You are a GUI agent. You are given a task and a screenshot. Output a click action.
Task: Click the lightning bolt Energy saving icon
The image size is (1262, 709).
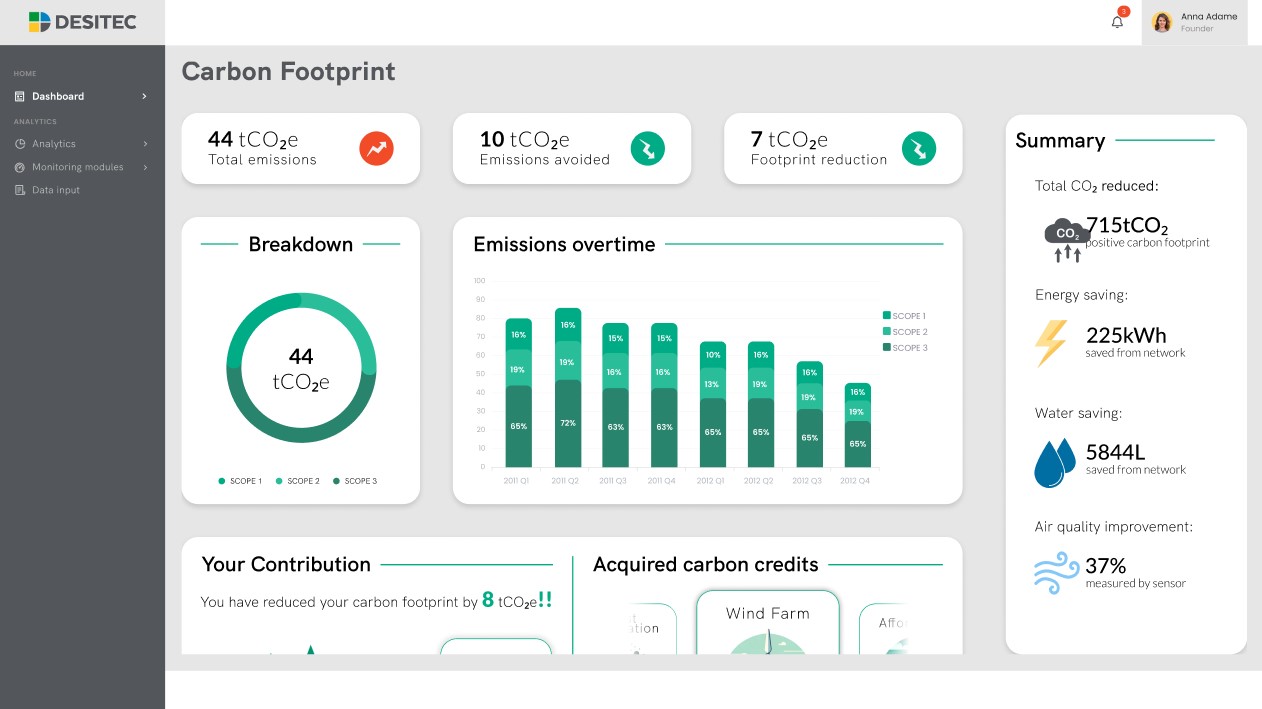(1051, 342)
